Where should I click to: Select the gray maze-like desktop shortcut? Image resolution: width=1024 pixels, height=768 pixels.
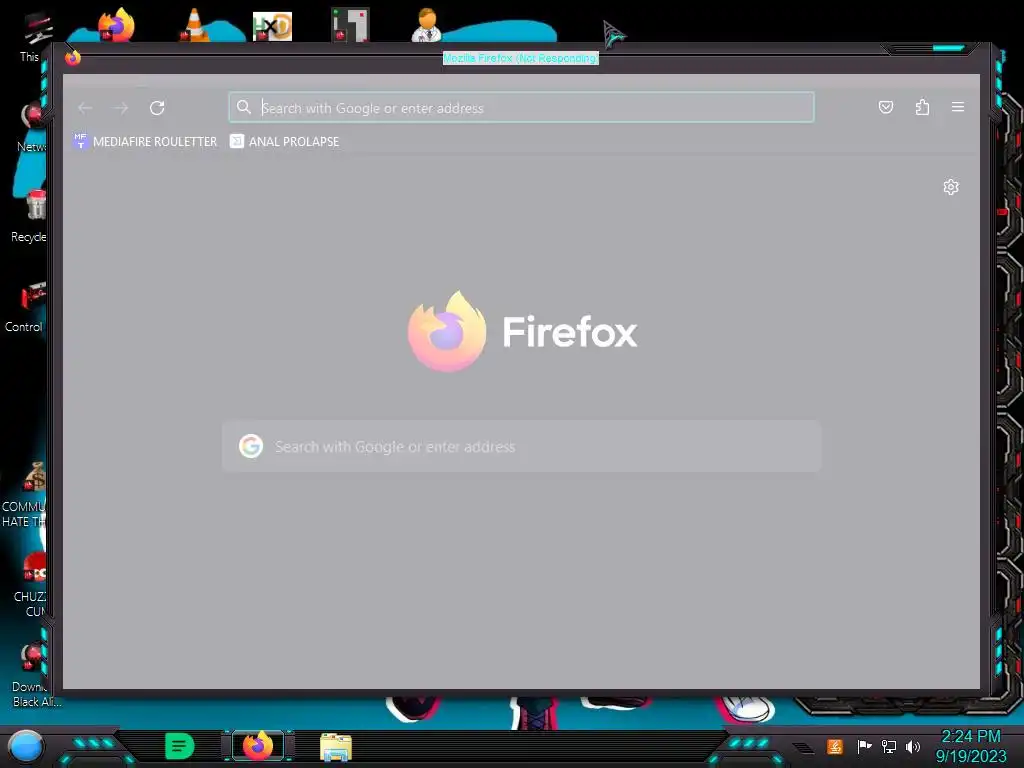click(350, 25)
